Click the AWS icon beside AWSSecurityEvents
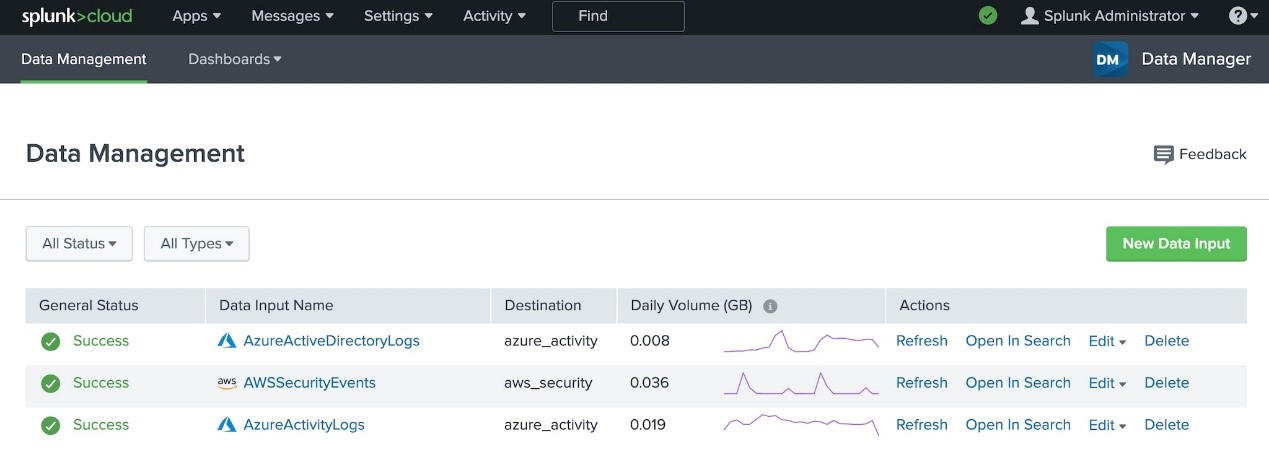This screenshot has width=1269, height=465. pos(227,383)
